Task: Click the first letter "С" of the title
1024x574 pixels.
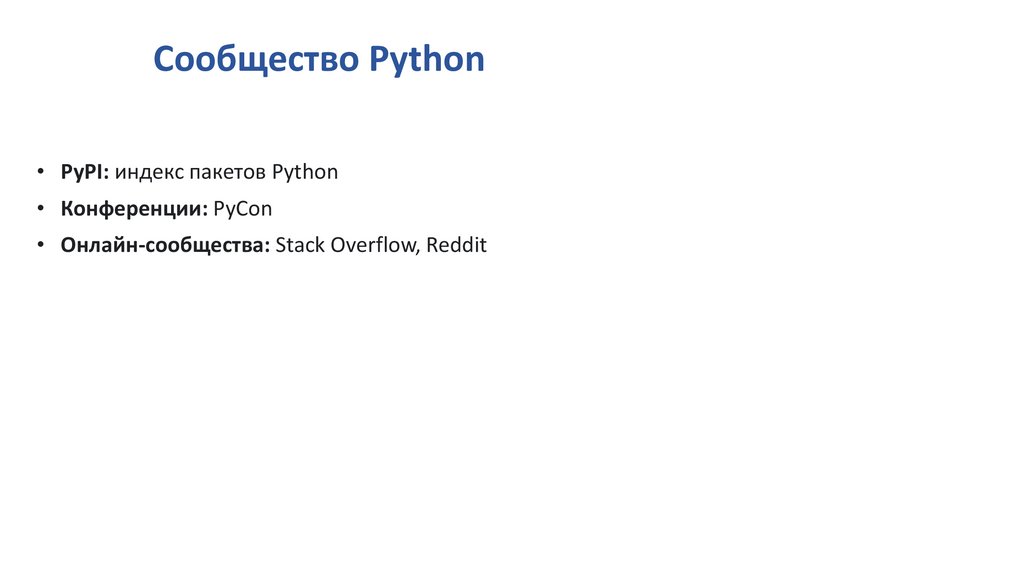Action: click(164, 59)
